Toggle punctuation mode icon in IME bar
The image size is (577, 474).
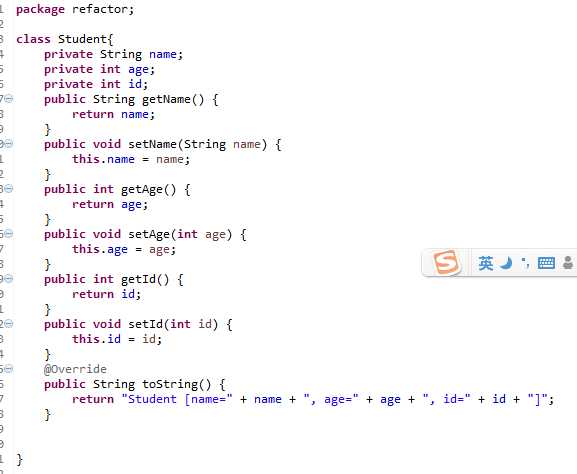tap(526, 262)
